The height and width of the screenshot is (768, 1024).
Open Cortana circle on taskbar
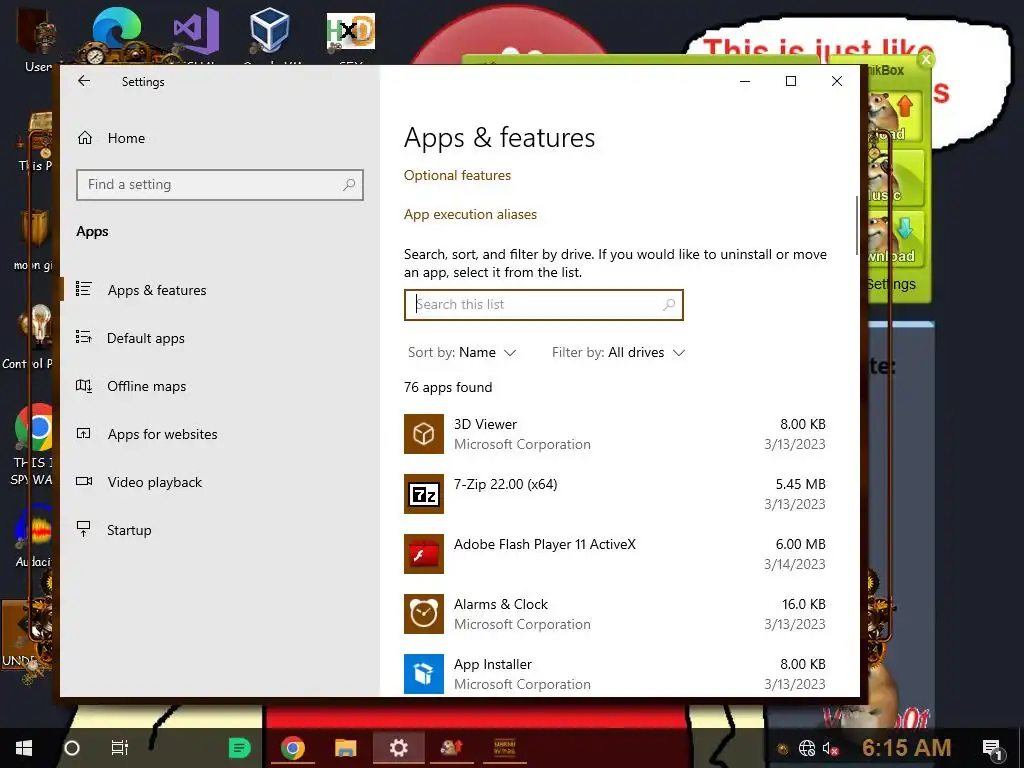72,748
